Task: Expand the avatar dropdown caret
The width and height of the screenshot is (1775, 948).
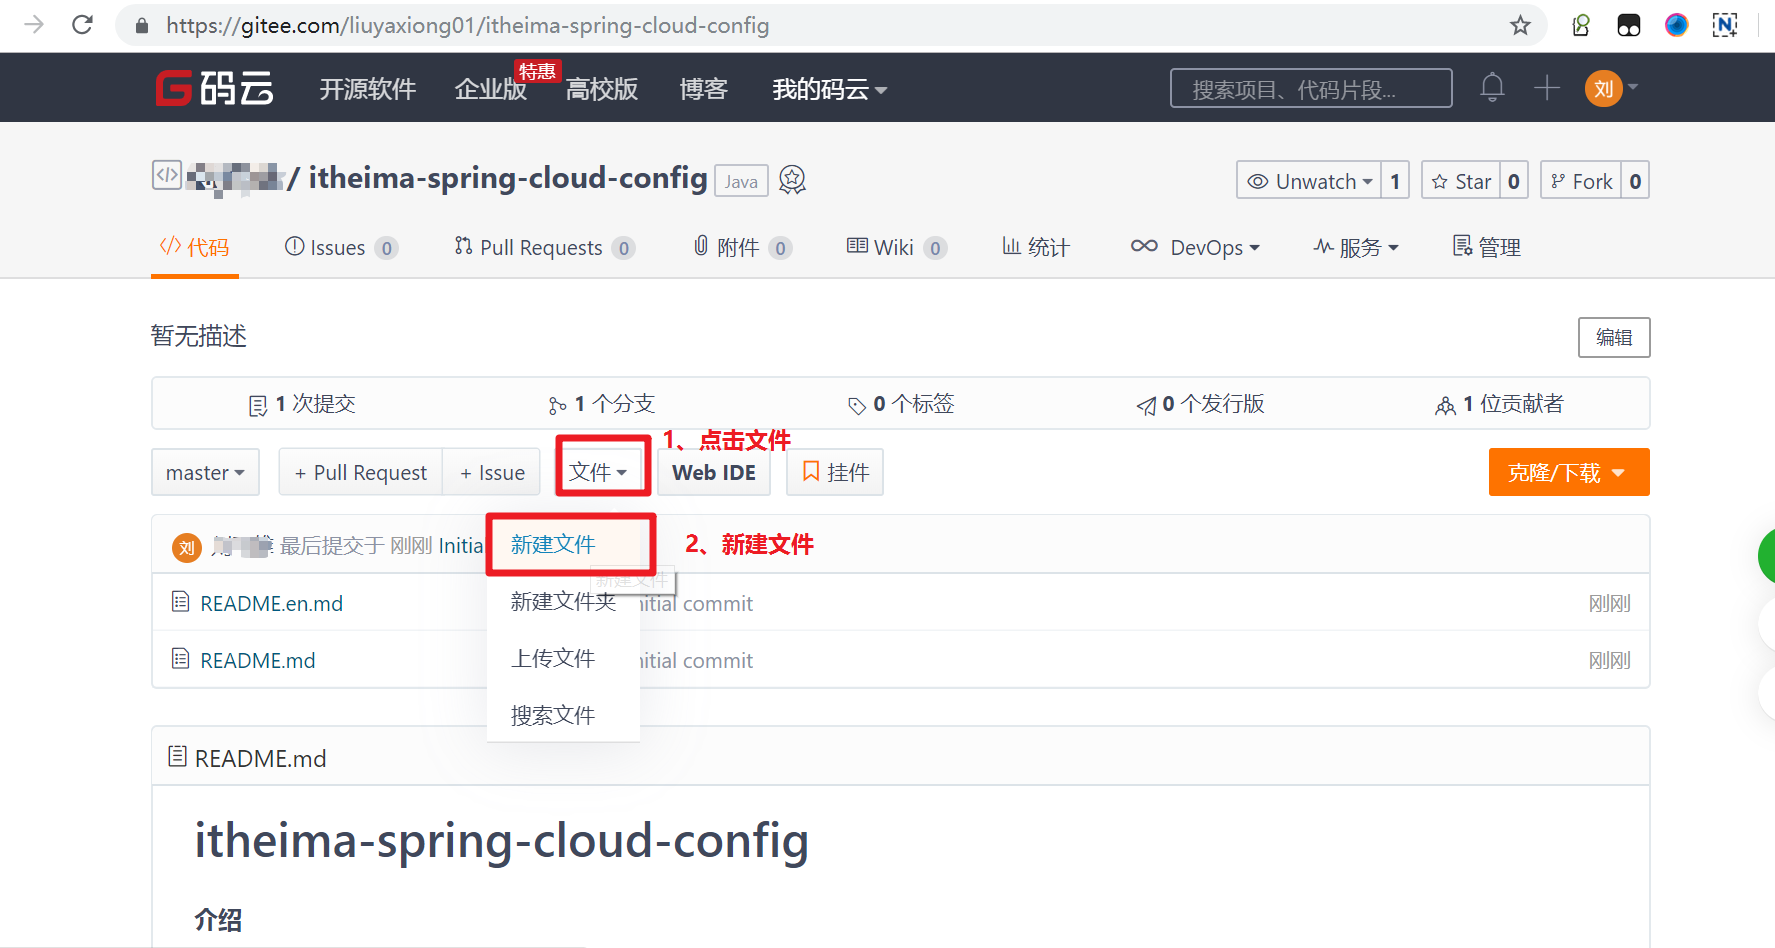Action: coord(1633,87)
